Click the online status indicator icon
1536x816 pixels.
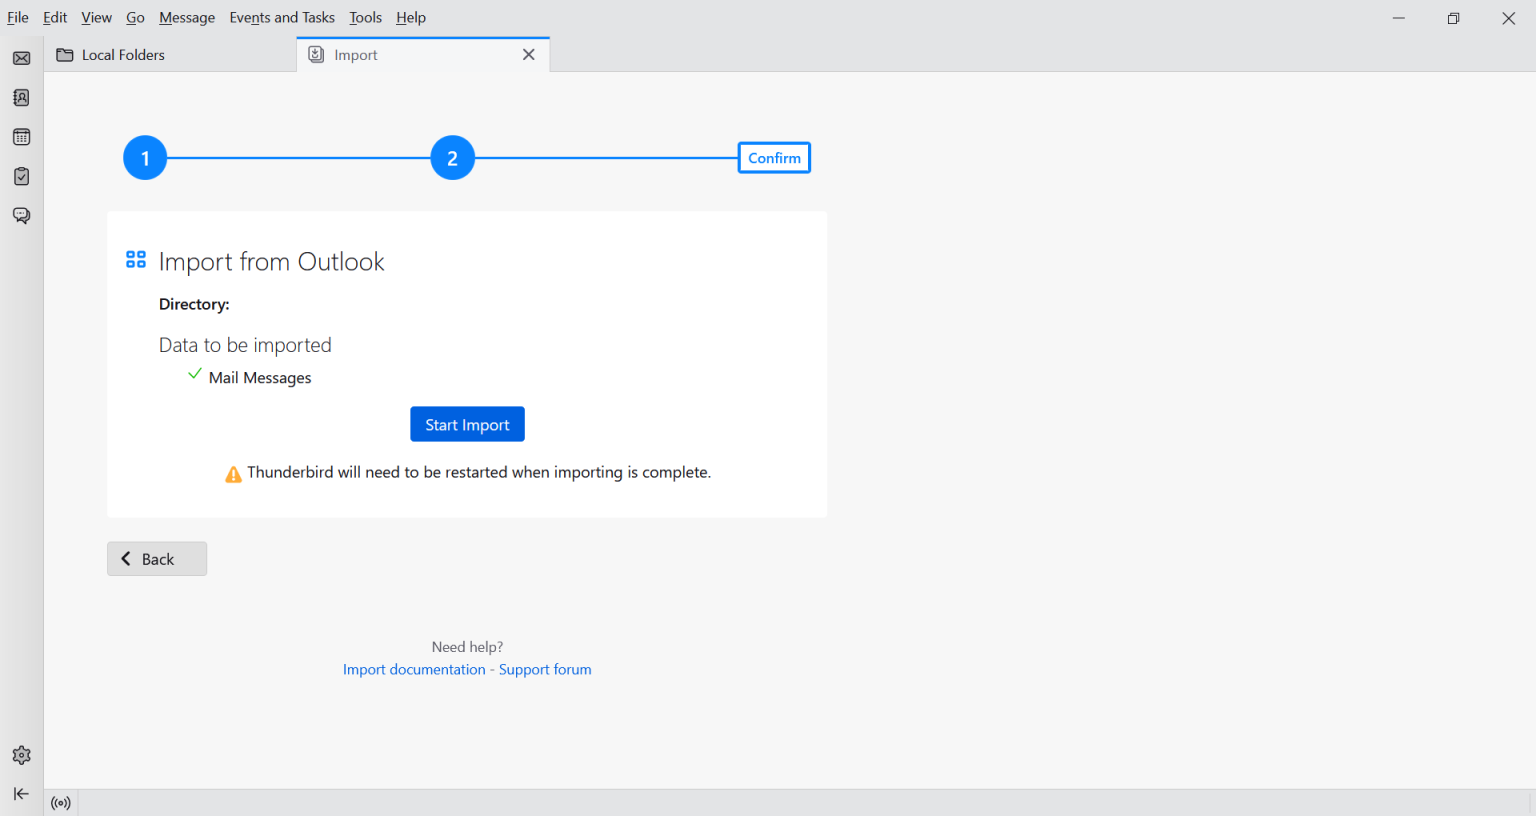point(61,803)
